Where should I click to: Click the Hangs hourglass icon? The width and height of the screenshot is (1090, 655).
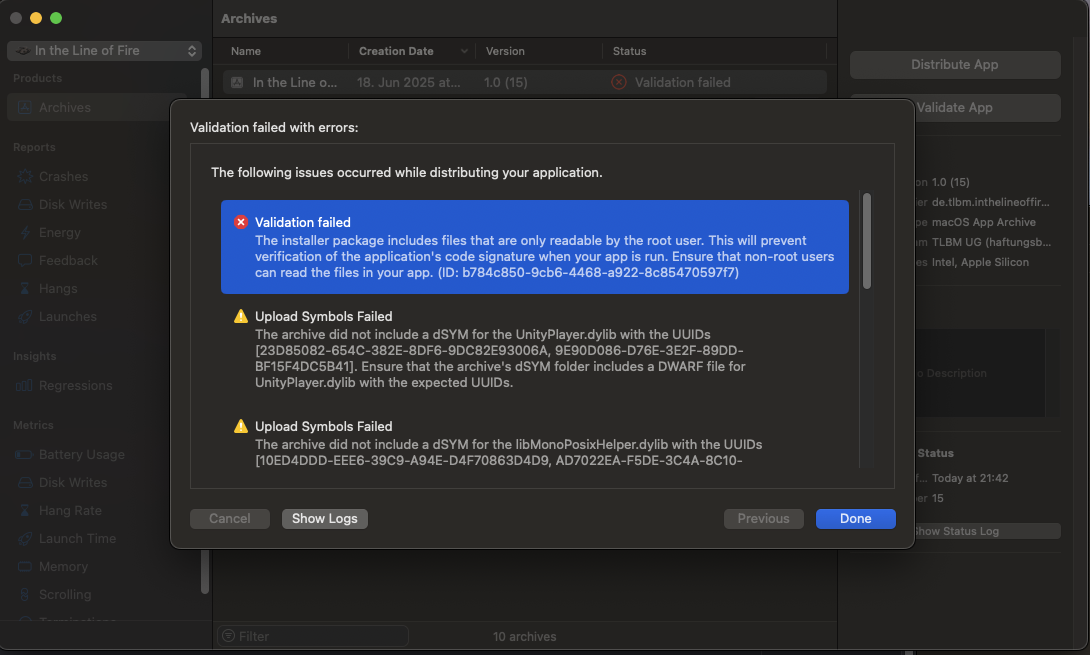click(x=23, y=289)
